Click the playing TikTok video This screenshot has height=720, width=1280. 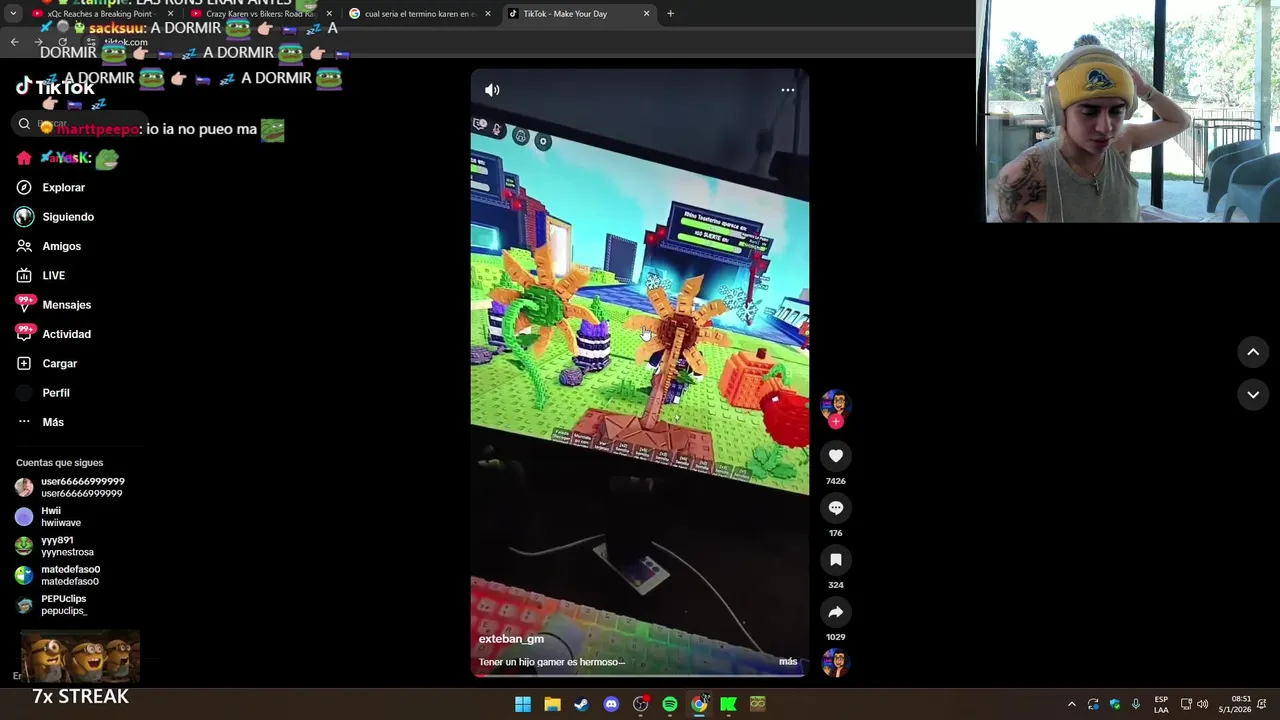(x=640, y=373)
